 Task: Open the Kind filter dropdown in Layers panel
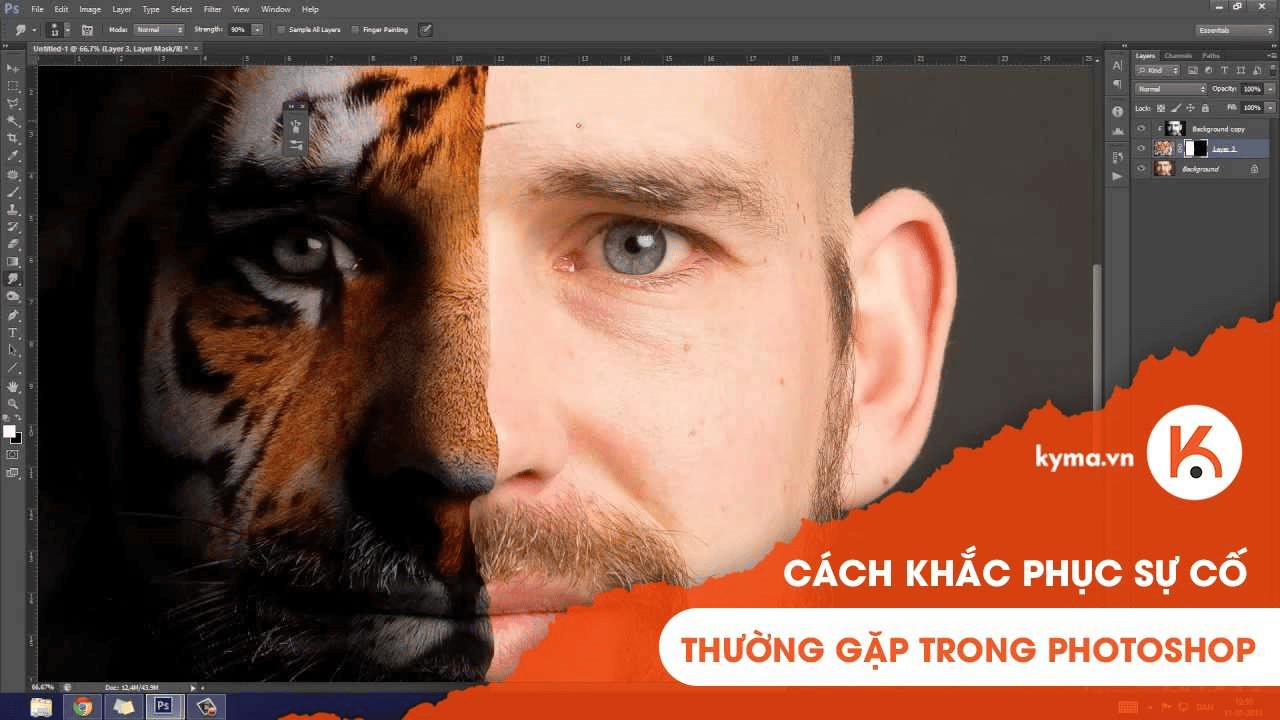(x=1157, y=70)
